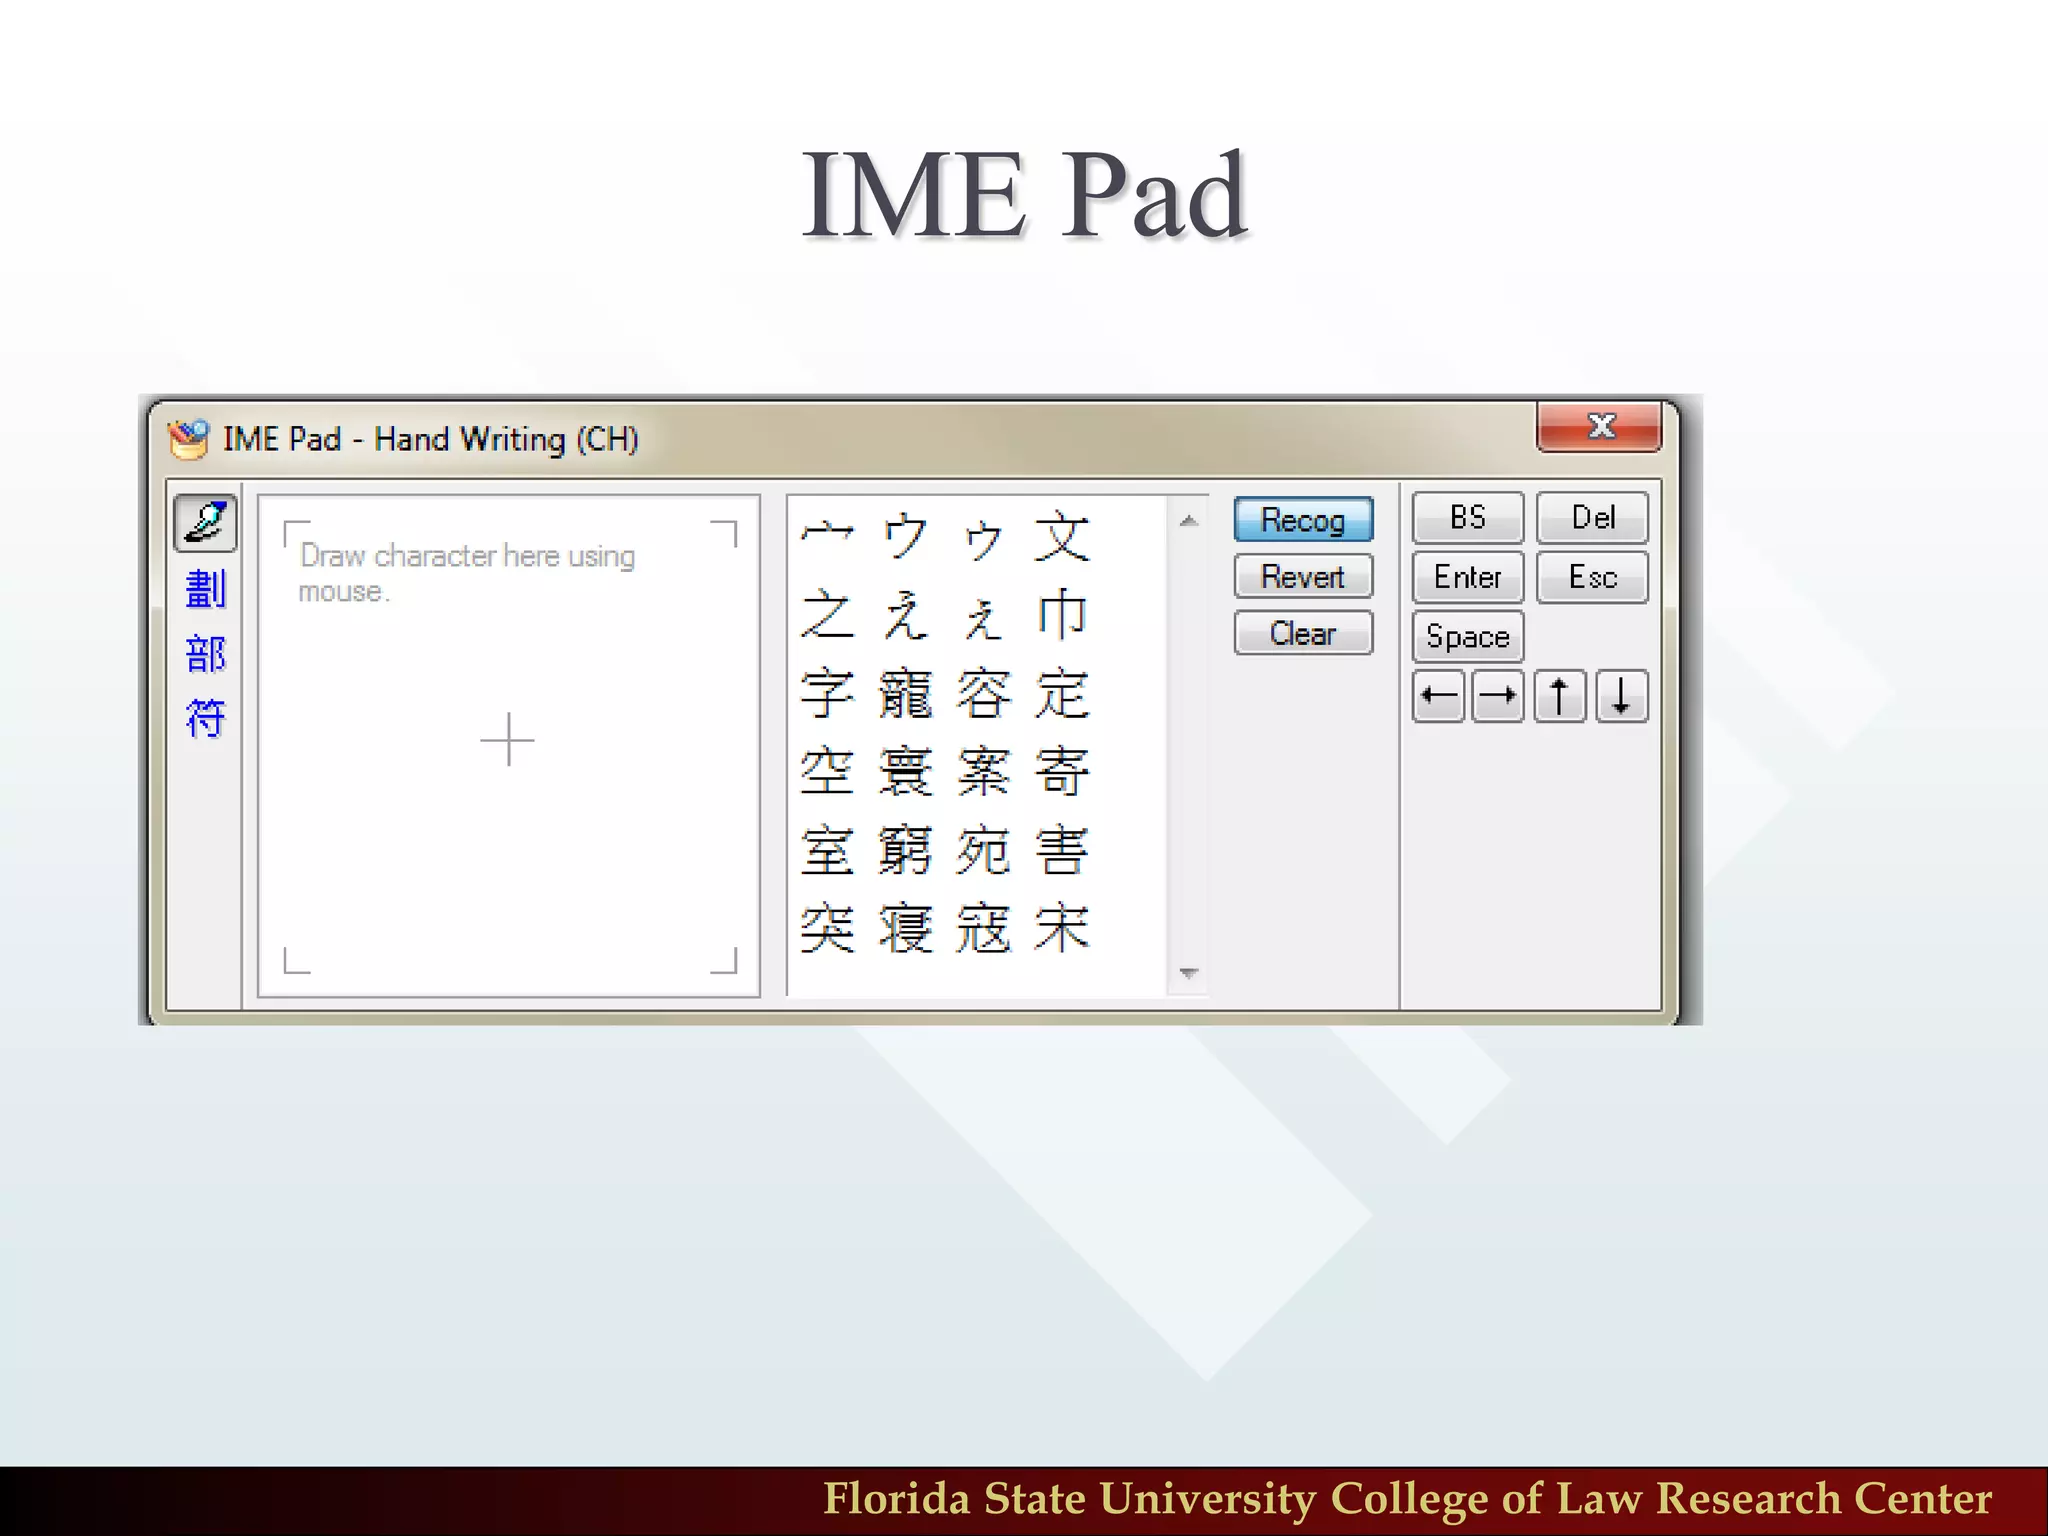
Task: Select candidate character 案
Action: point(984,771)
